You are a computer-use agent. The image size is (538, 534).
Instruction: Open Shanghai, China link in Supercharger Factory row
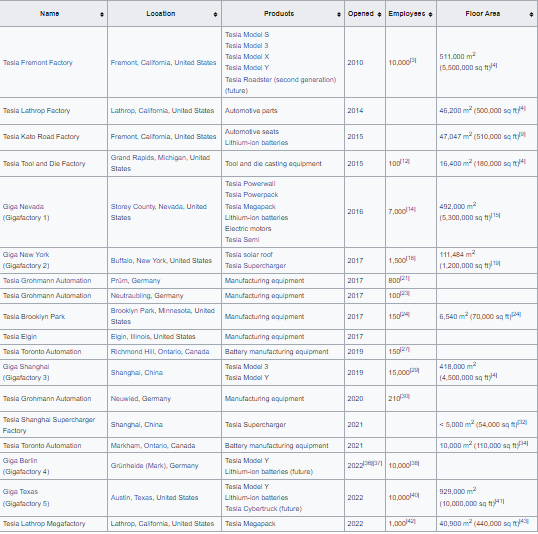137,425
